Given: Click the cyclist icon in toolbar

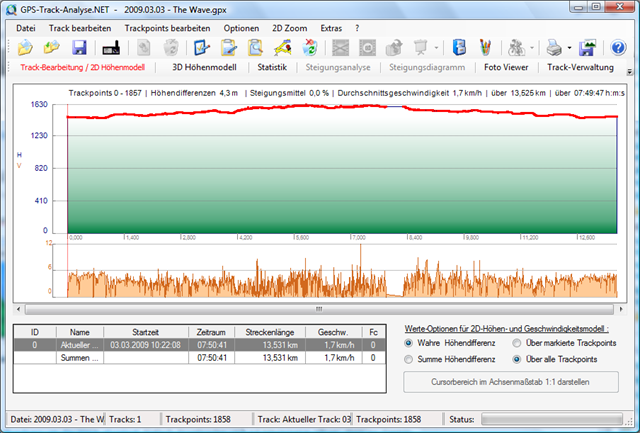Looking at the screenshot, I should pos(516,47).
